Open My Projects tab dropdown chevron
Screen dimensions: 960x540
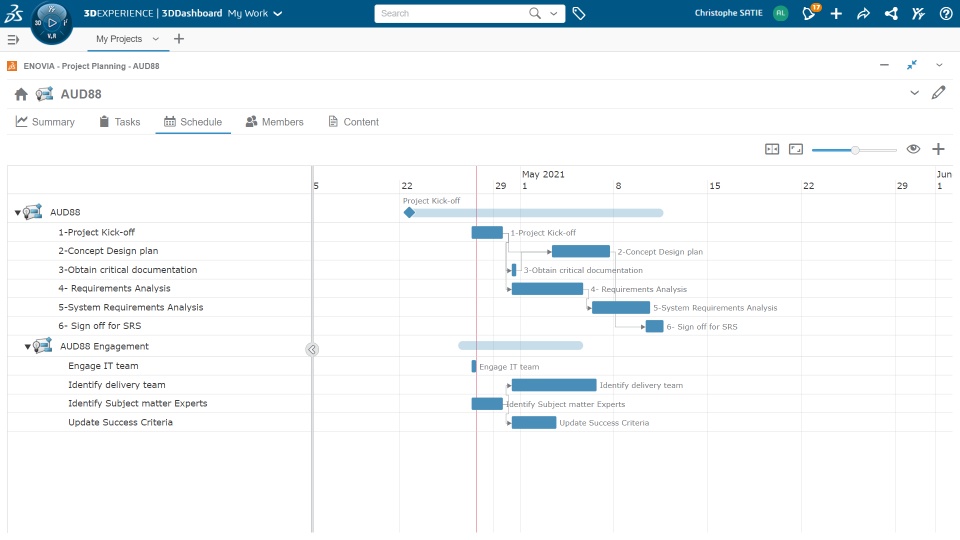click(x=156, y=39)
